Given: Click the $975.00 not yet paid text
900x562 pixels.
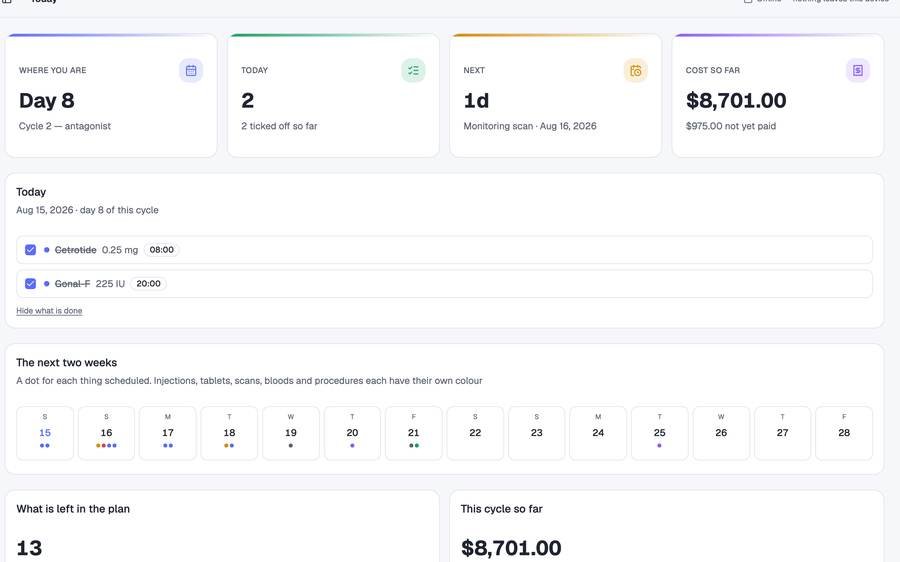Looking at the screenshot, I should (x=731, y=126).
